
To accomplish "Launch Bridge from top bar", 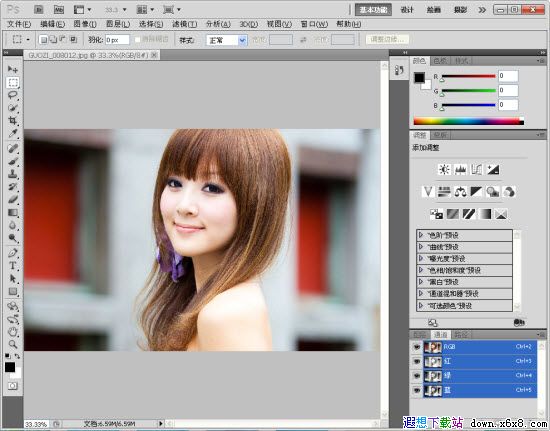I will coord(39,9).
